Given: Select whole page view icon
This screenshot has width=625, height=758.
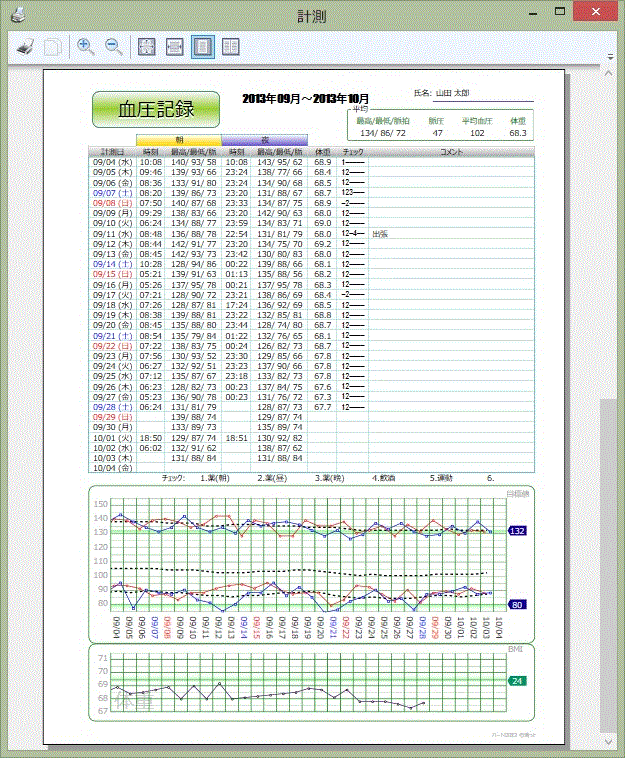Looking at the screenshot, I should 203,47.
